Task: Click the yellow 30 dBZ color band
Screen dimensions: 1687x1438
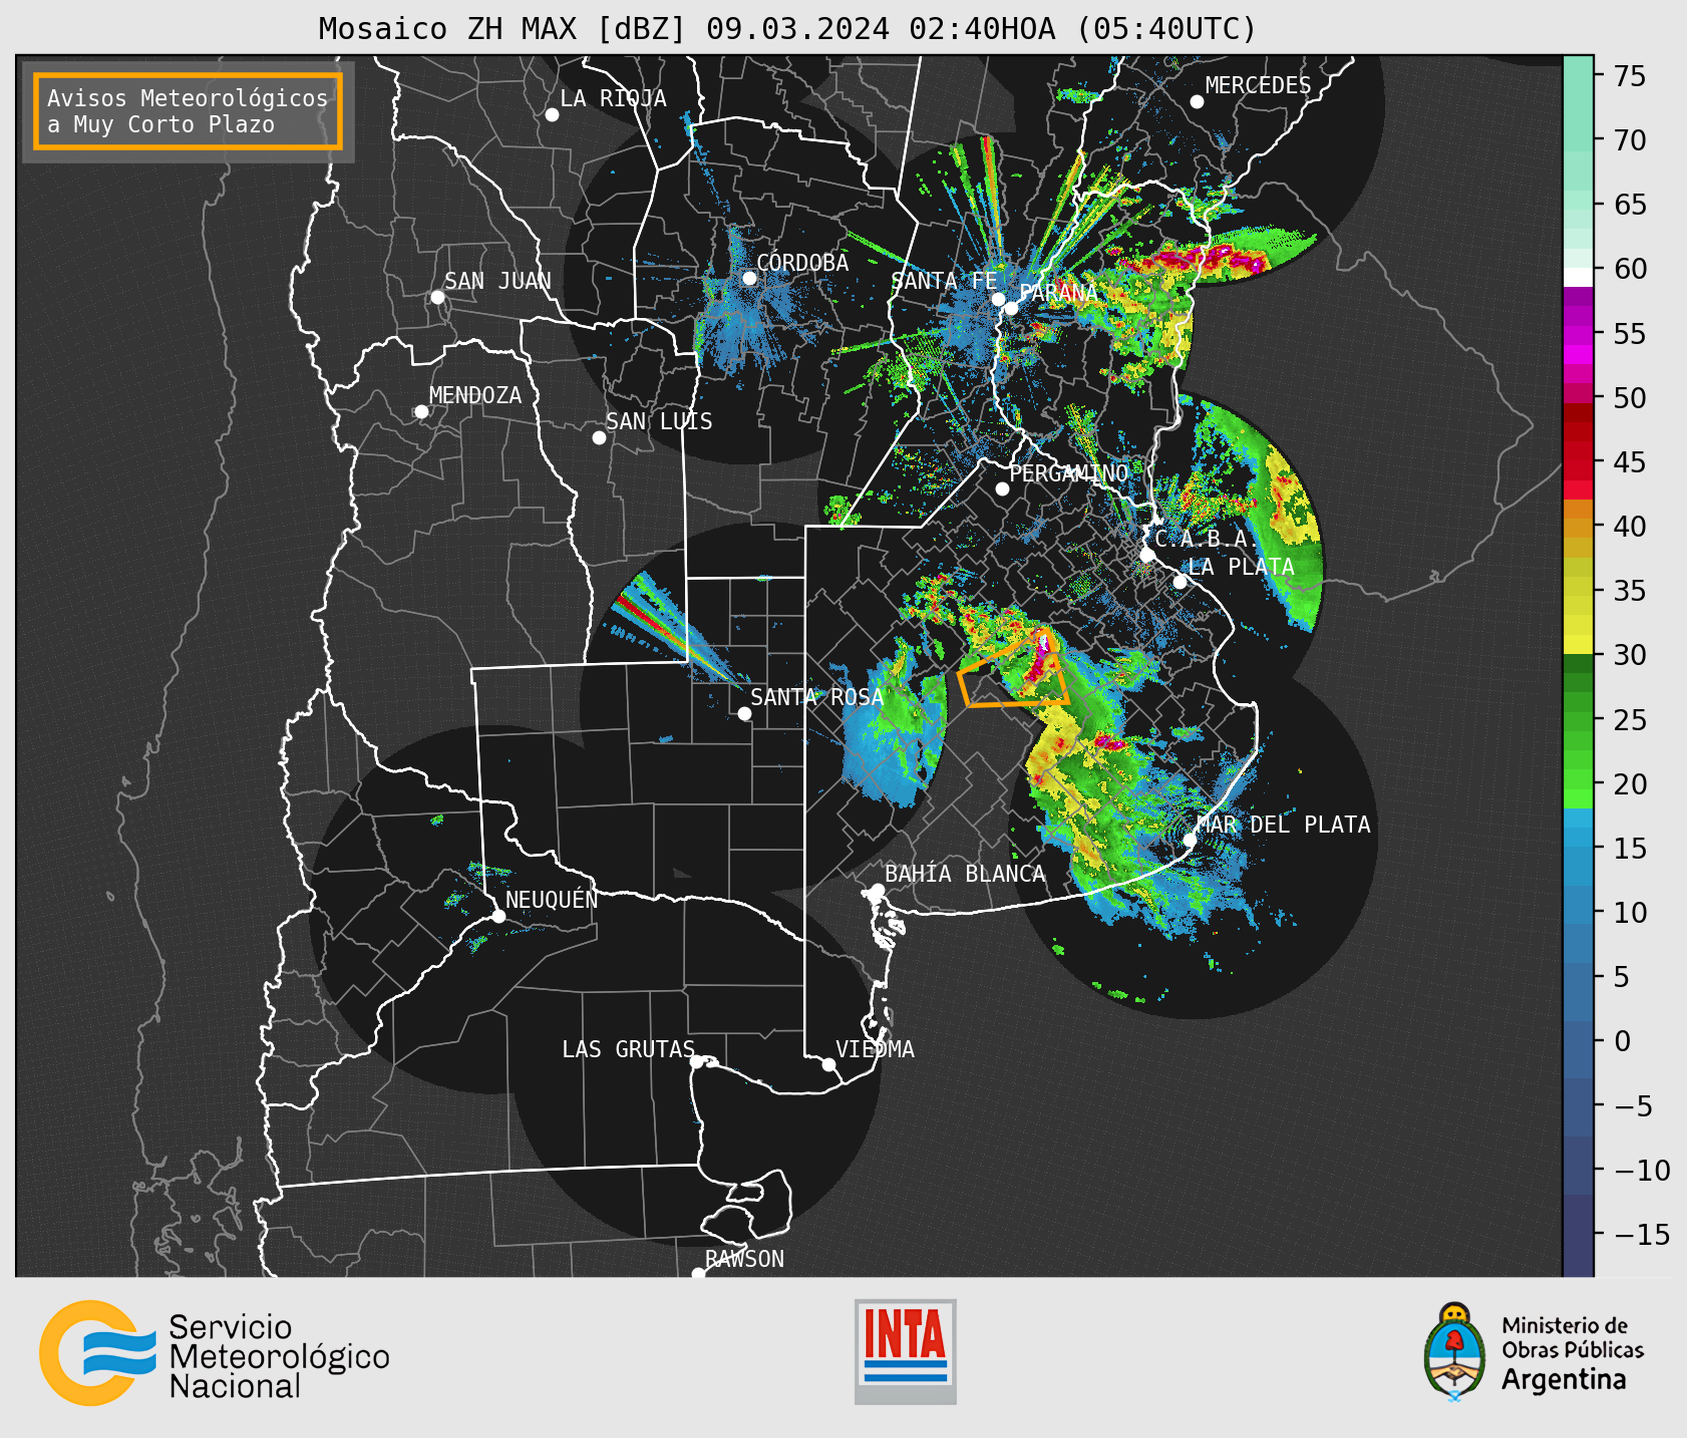Action: point(1578,642)
